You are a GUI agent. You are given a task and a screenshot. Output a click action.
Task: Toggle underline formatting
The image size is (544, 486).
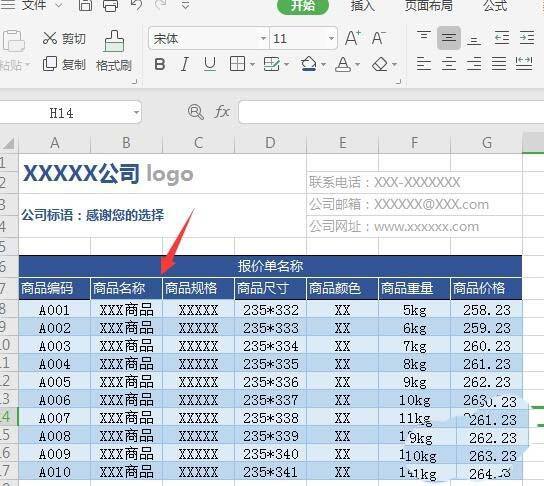click(x=210, y=64)
